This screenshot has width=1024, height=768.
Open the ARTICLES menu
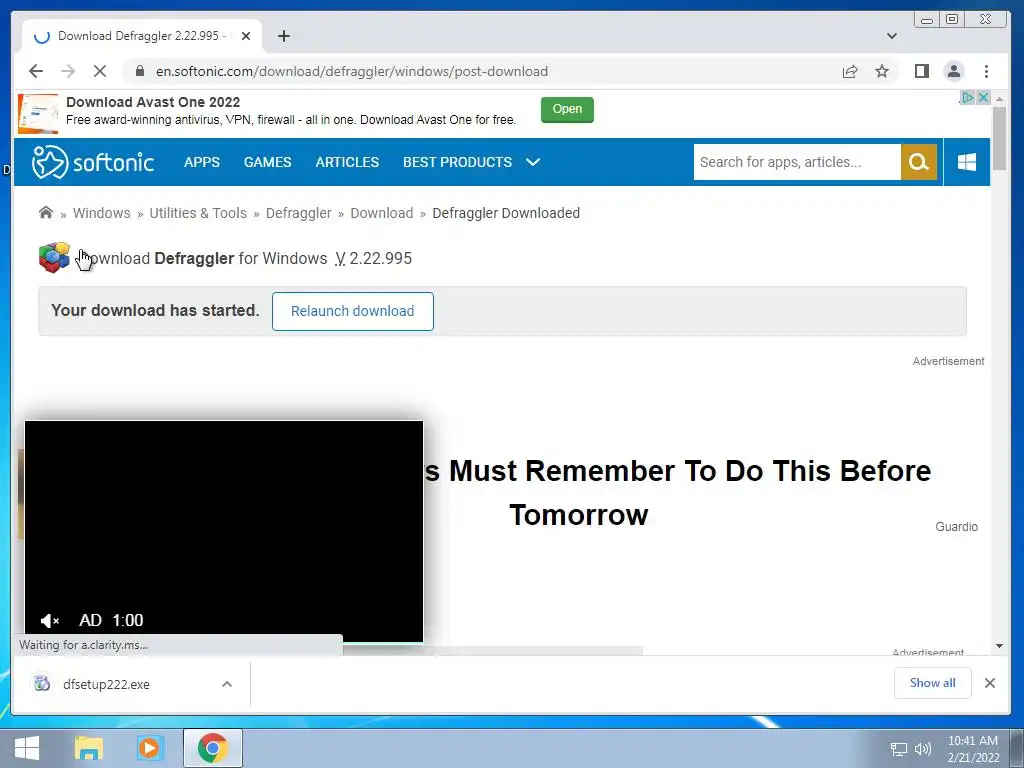click(x=347, y=162)
